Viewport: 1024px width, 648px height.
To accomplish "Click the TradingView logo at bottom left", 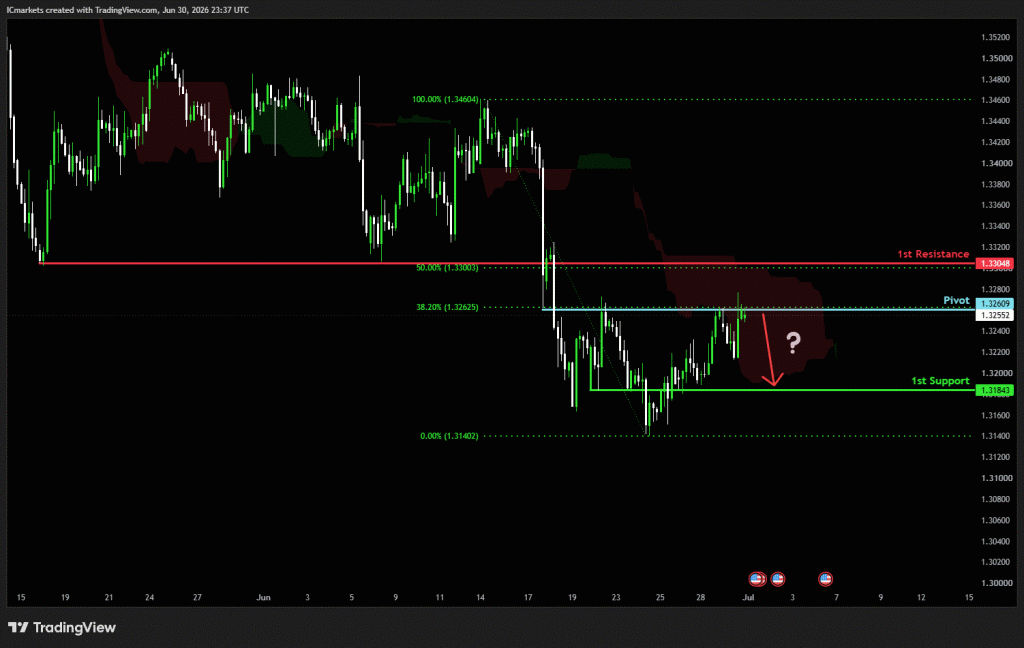I will 62,628.
